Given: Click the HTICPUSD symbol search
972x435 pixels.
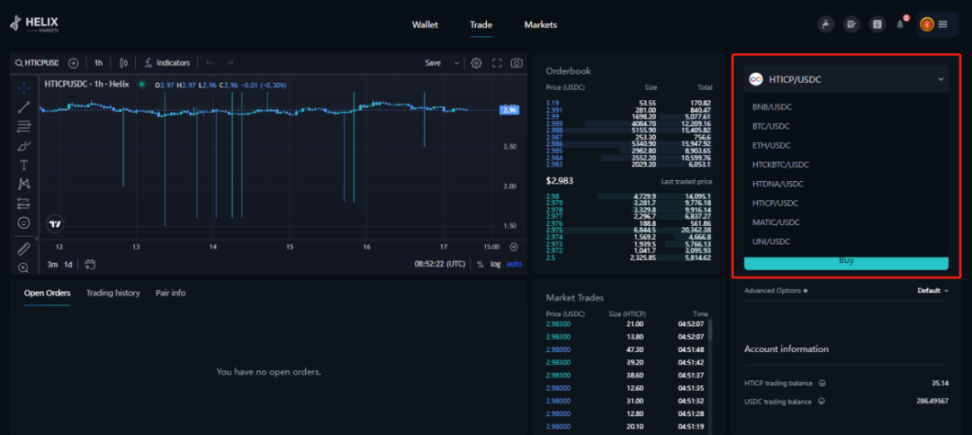Looking at the screenshot, I should click(37, 63).
